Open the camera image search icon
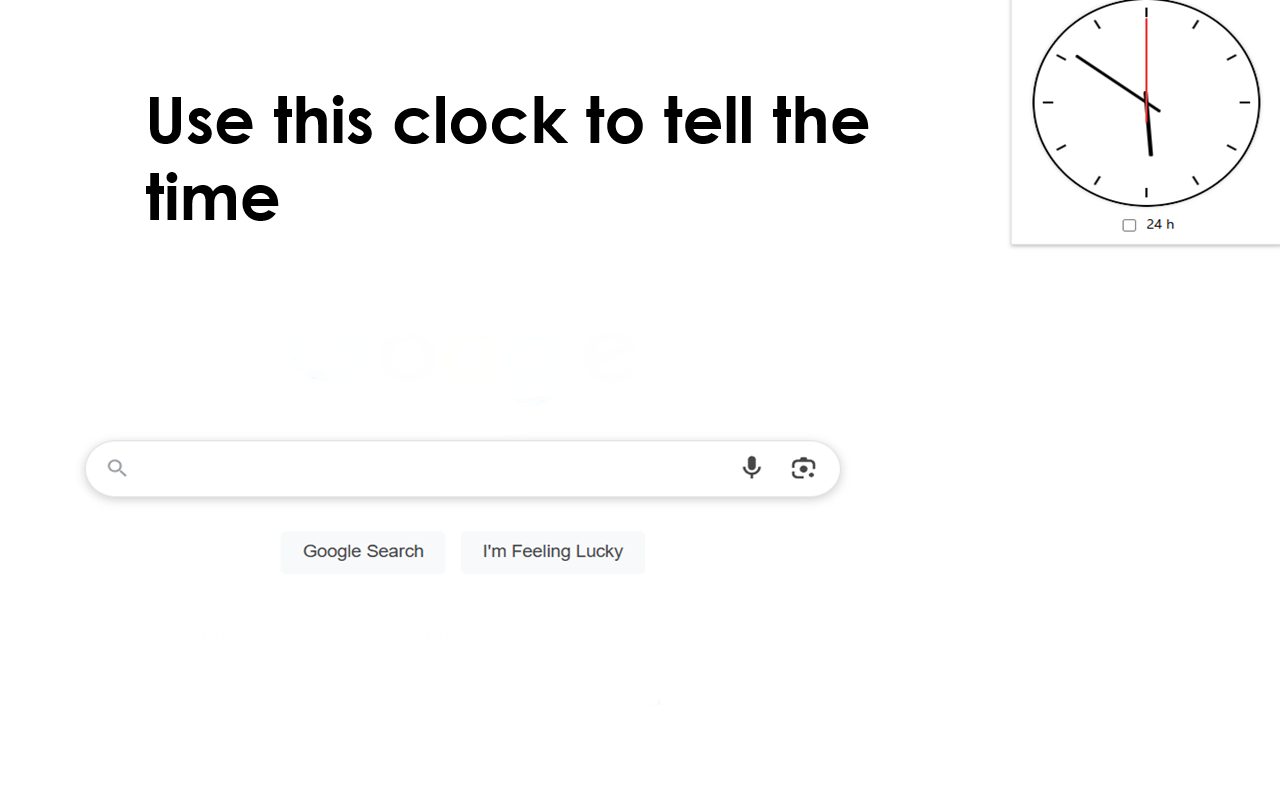The image size is (1280, 800). (803, 467)
